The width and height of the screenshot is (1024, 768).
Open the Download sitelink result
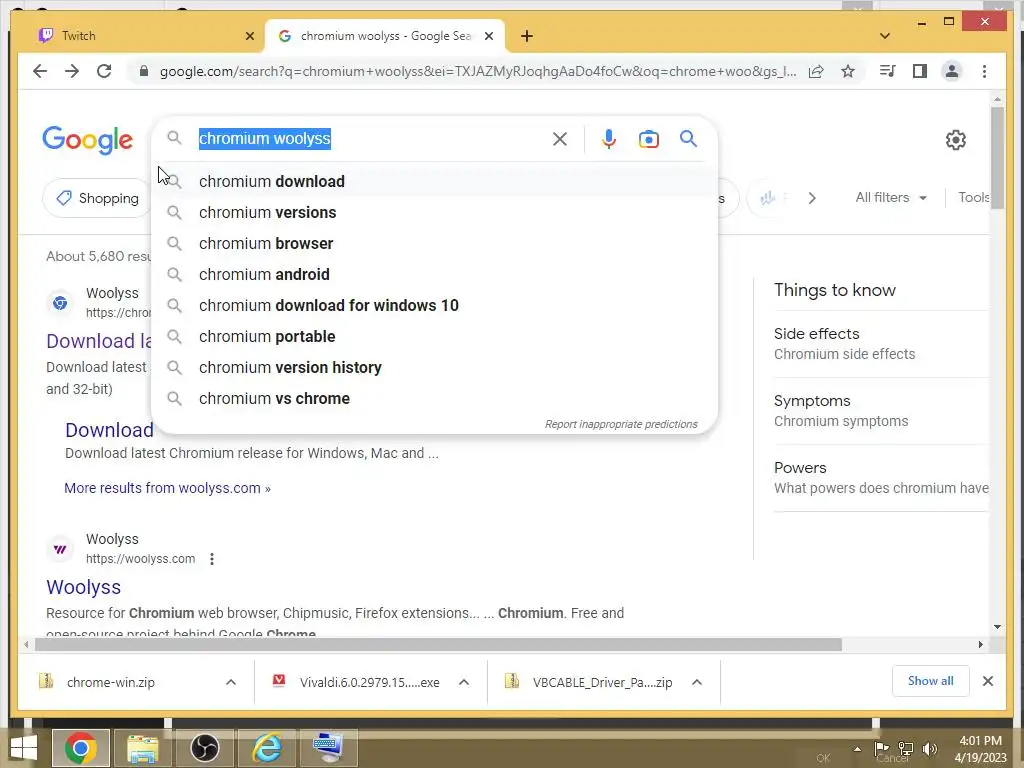(x=109, y=430)
